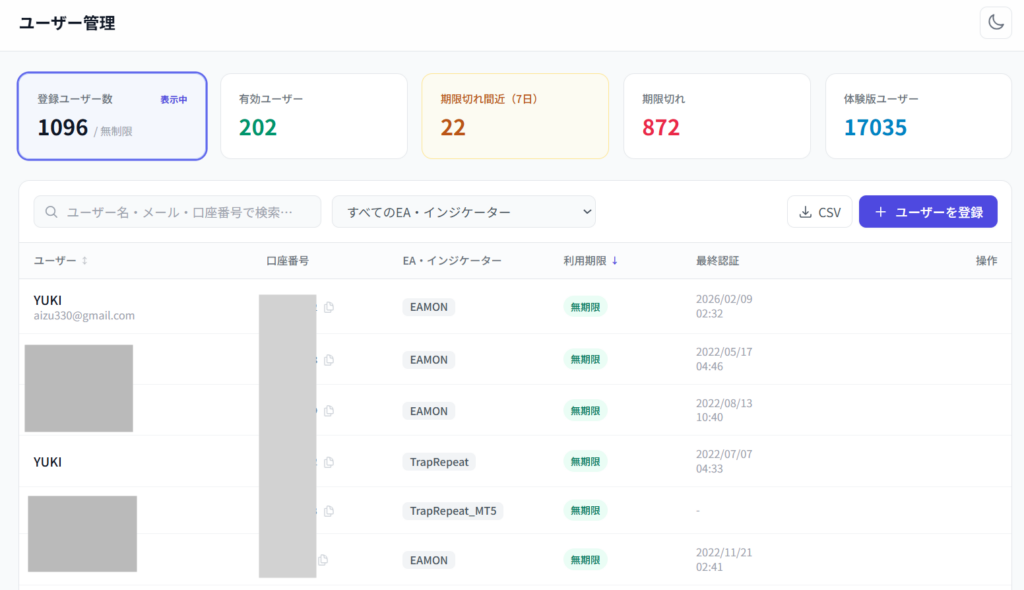
Task: Click the 口座番号 column header
Action: tap(287, 260)
